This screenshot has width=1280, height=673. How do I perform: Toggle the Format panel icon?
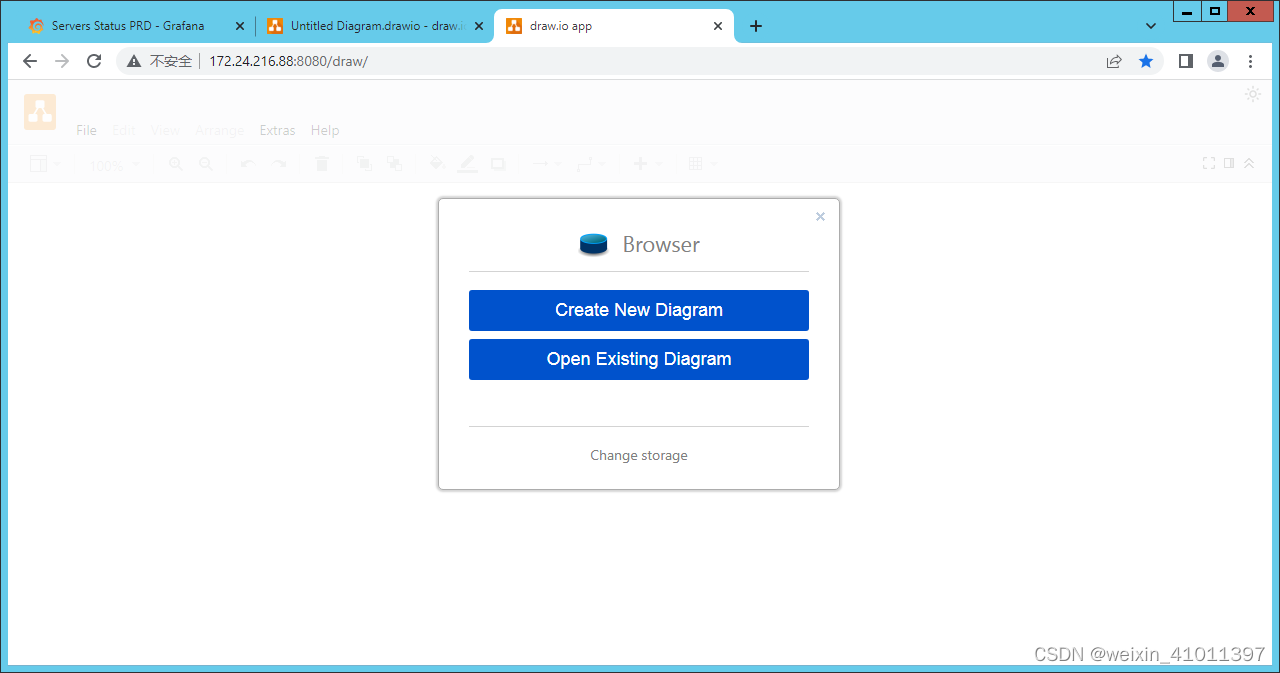click(x=1229, y=163)
